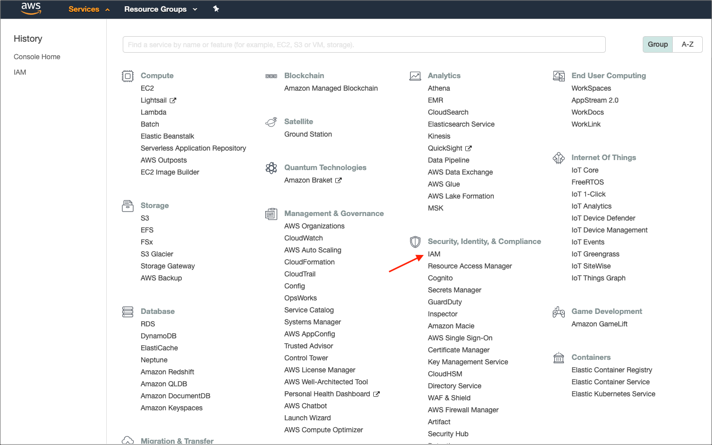The image size is (712, 445).
Task: Click the Security, Identity & Compliance shield icon
Action: point(415,242)
